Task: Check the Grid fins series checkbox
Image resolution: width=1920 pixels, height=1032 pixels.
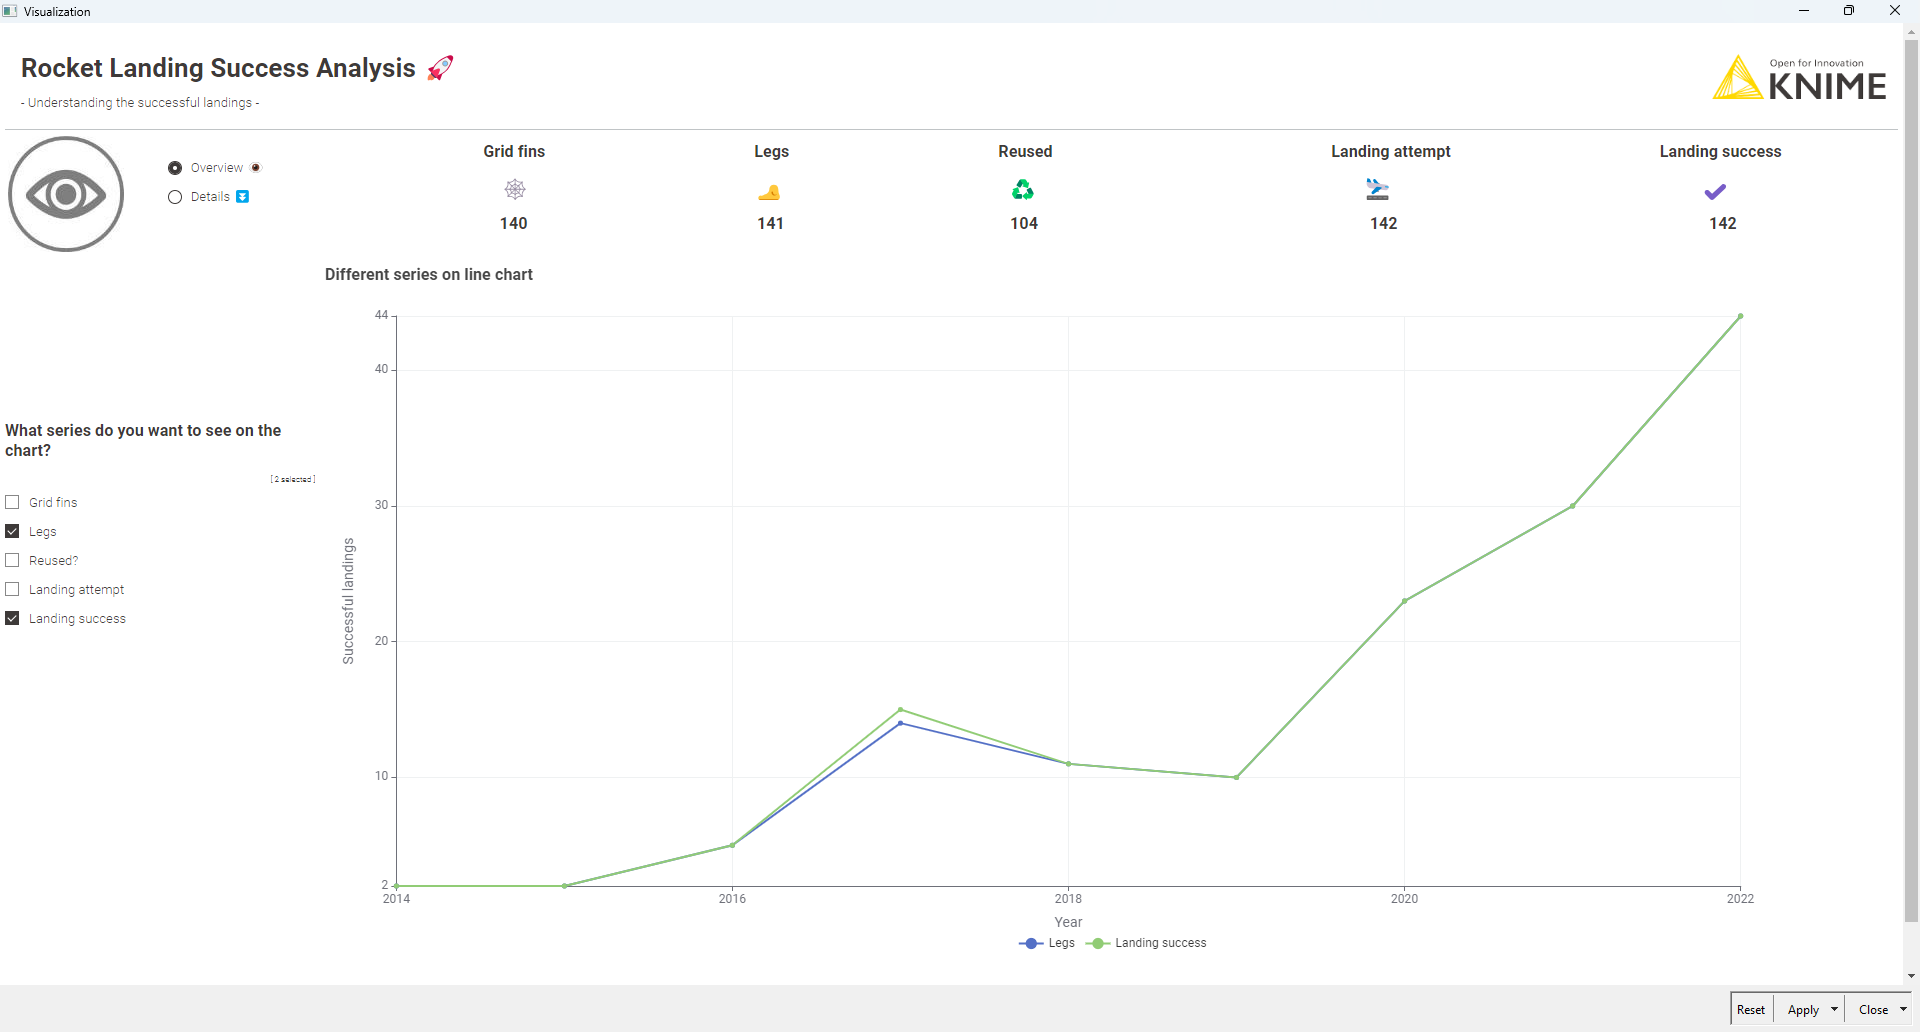Action: coord(12,502)
